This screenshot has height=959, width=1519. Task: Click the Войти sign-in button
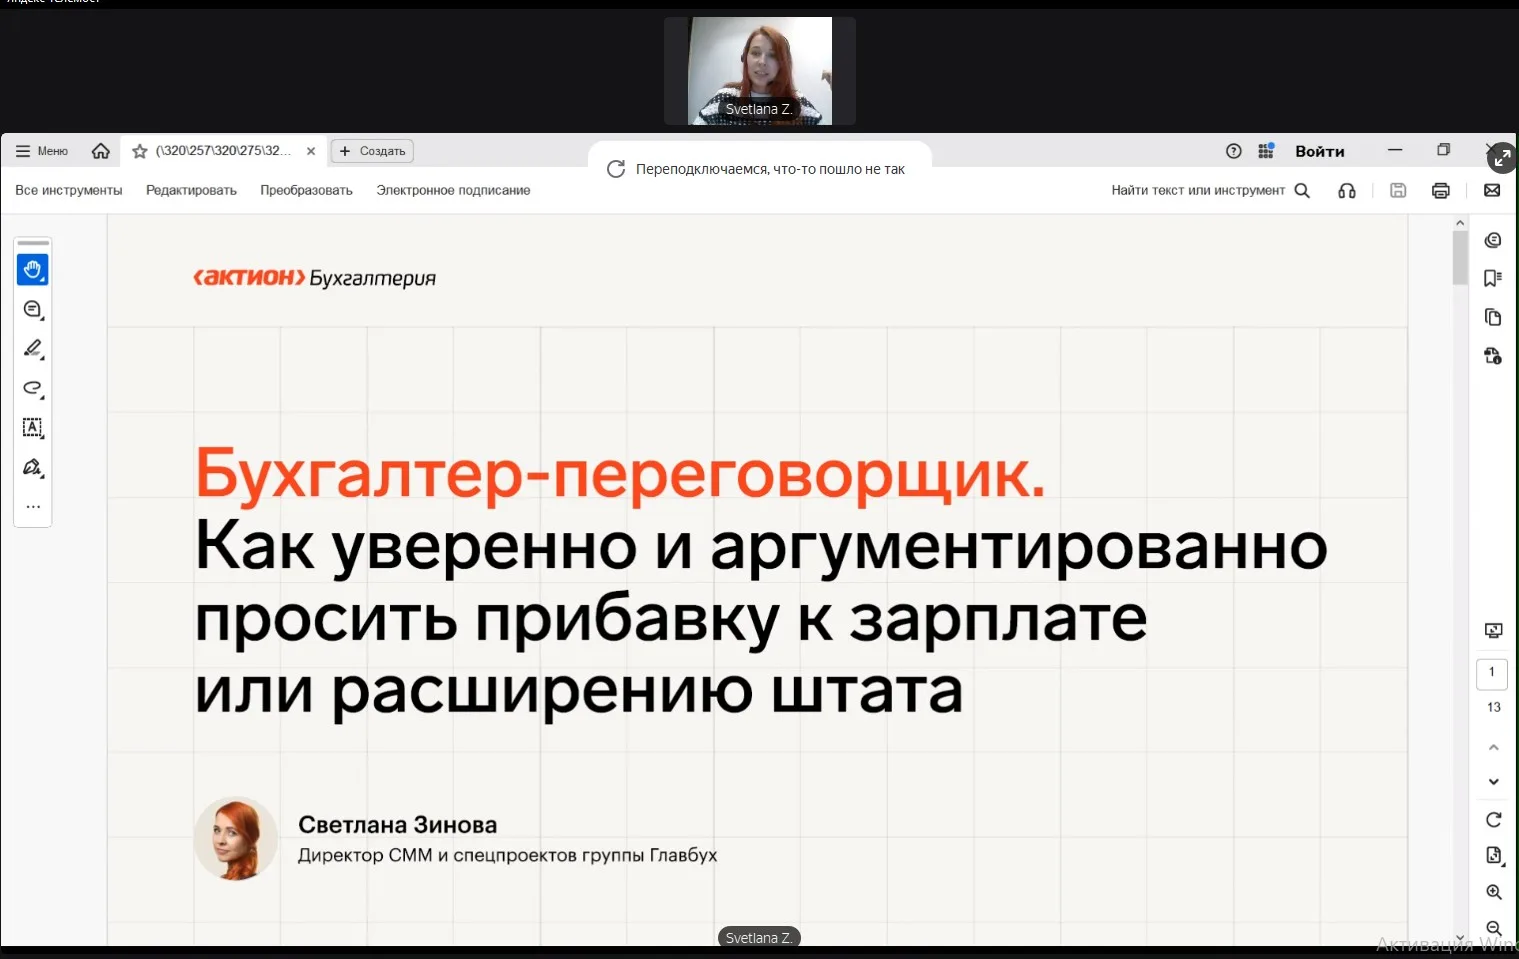click(x=1320, y=151)
